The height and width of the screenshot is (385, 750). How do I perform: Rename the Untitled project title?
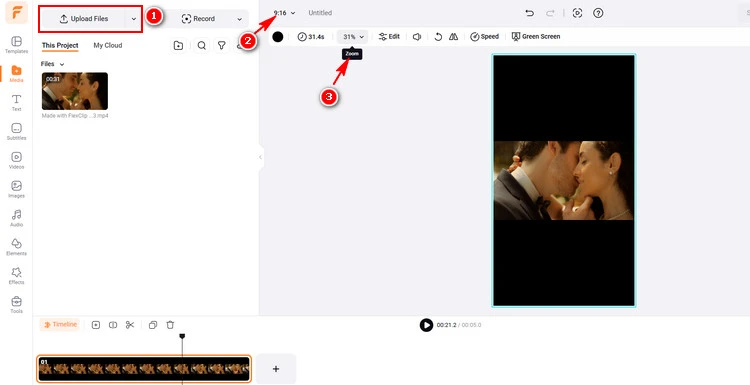(x=320, y=13)
